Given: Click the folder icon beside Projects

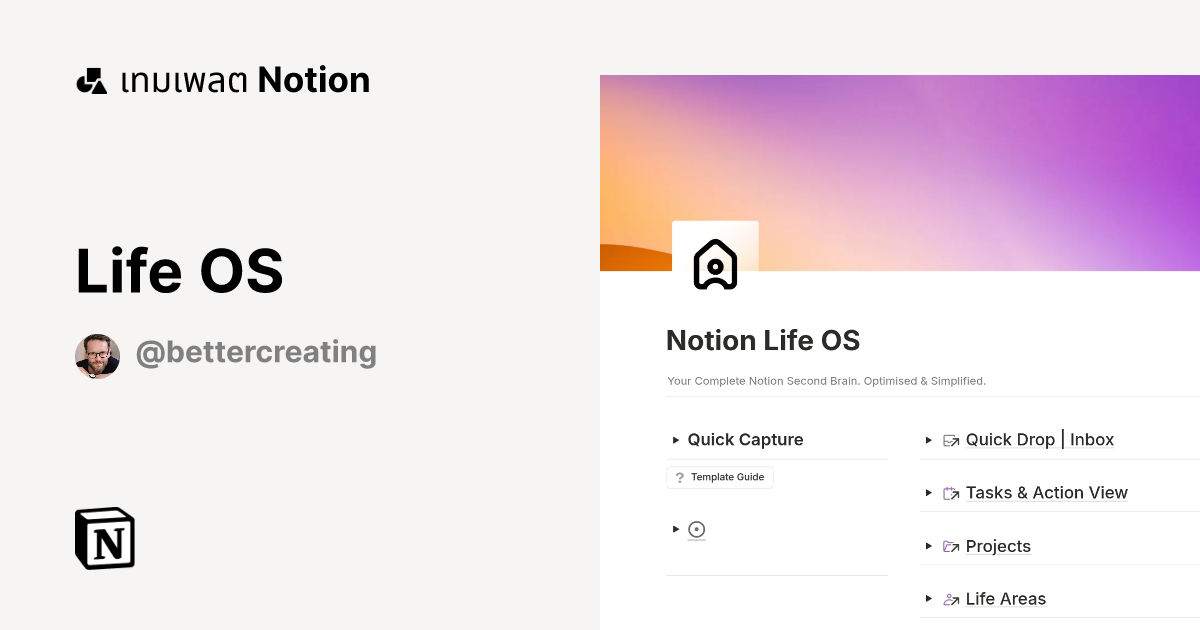Looking at the screenshot, I should pyautogui.click(x=950, y=546).
